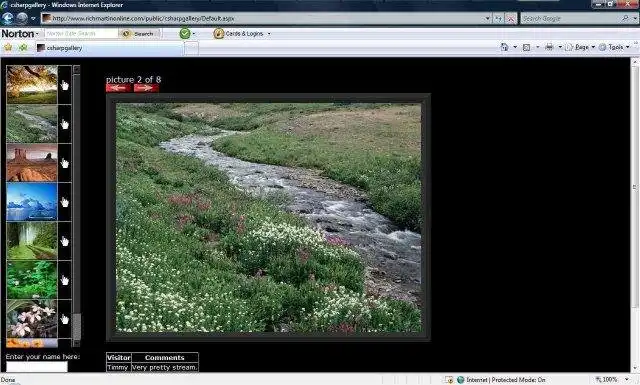Viewport: 640px width, 385px height.
Task: Click hand icon beside pink blossoms thumbnail
Action: pyautogui.click(x=64, y=319)
